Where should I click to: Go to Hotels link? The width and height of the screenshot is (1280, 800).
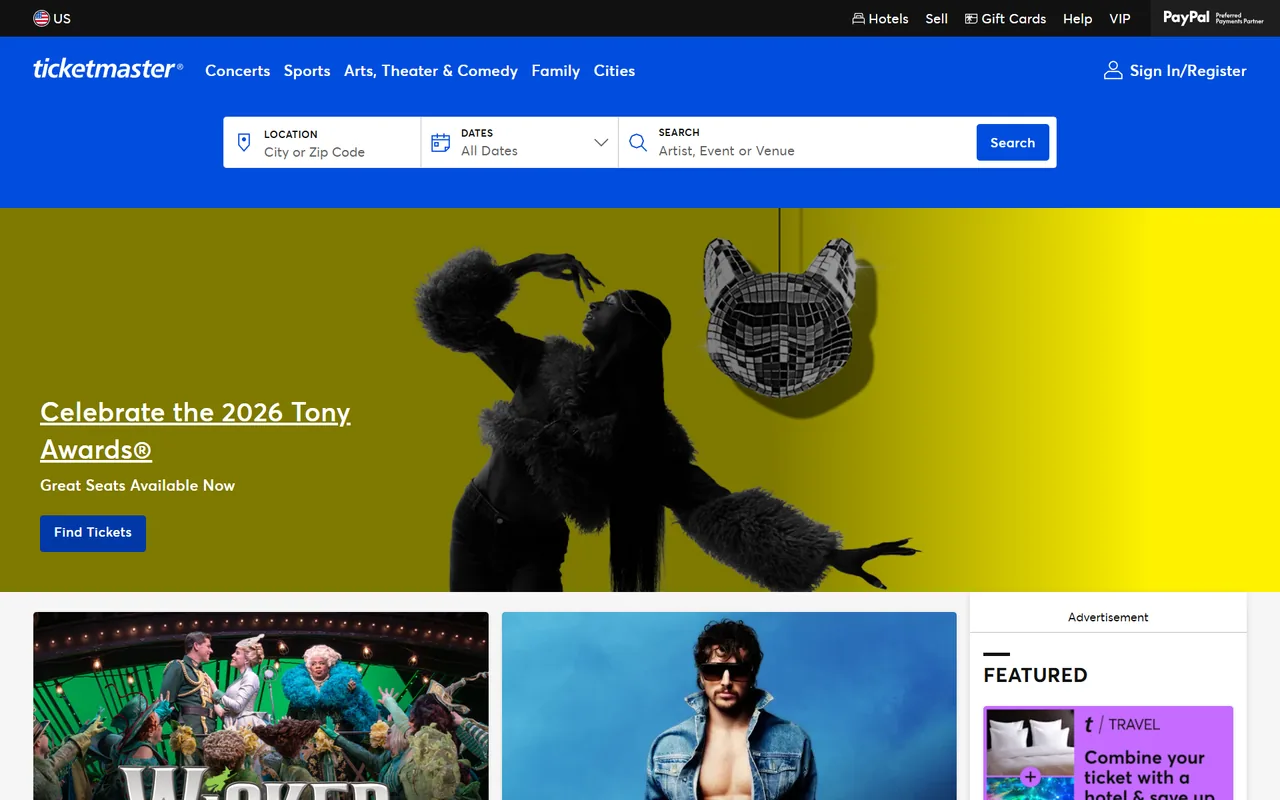coord(880,18)
